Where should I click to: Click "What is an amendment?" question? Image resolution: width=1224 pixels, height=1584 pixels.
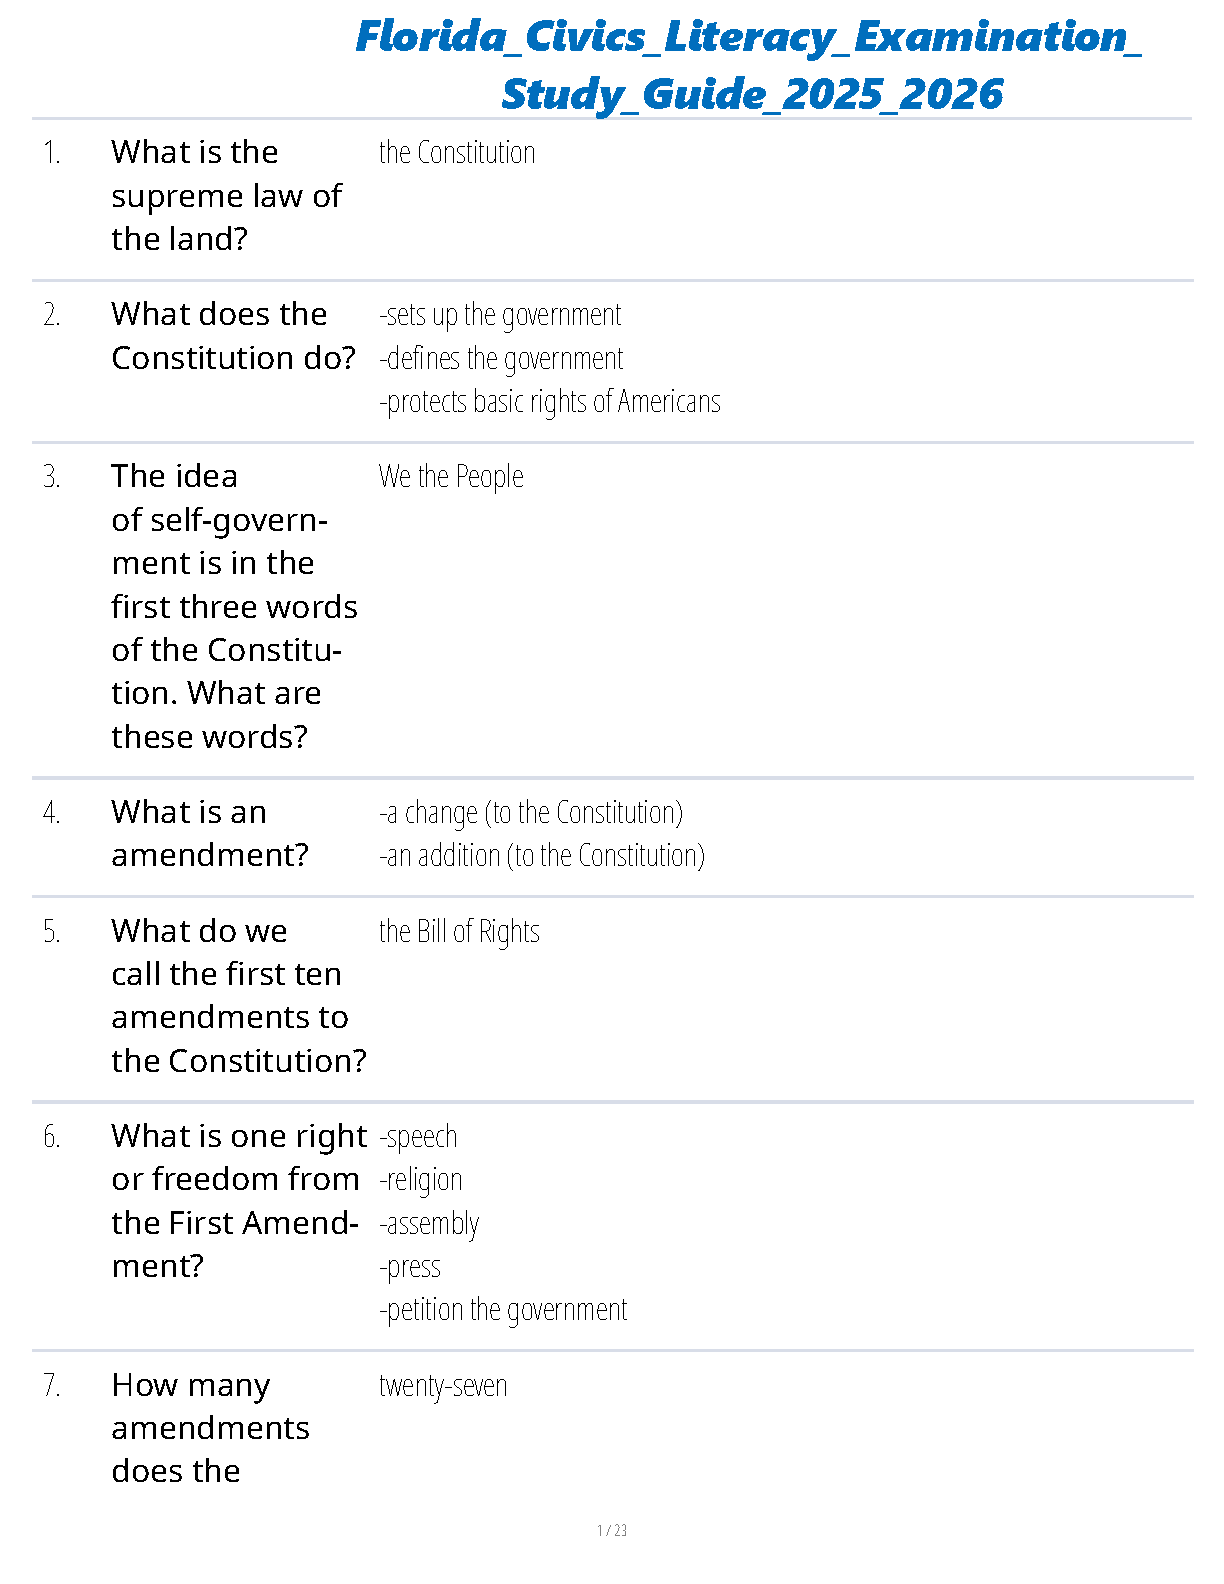pos(209,833)
